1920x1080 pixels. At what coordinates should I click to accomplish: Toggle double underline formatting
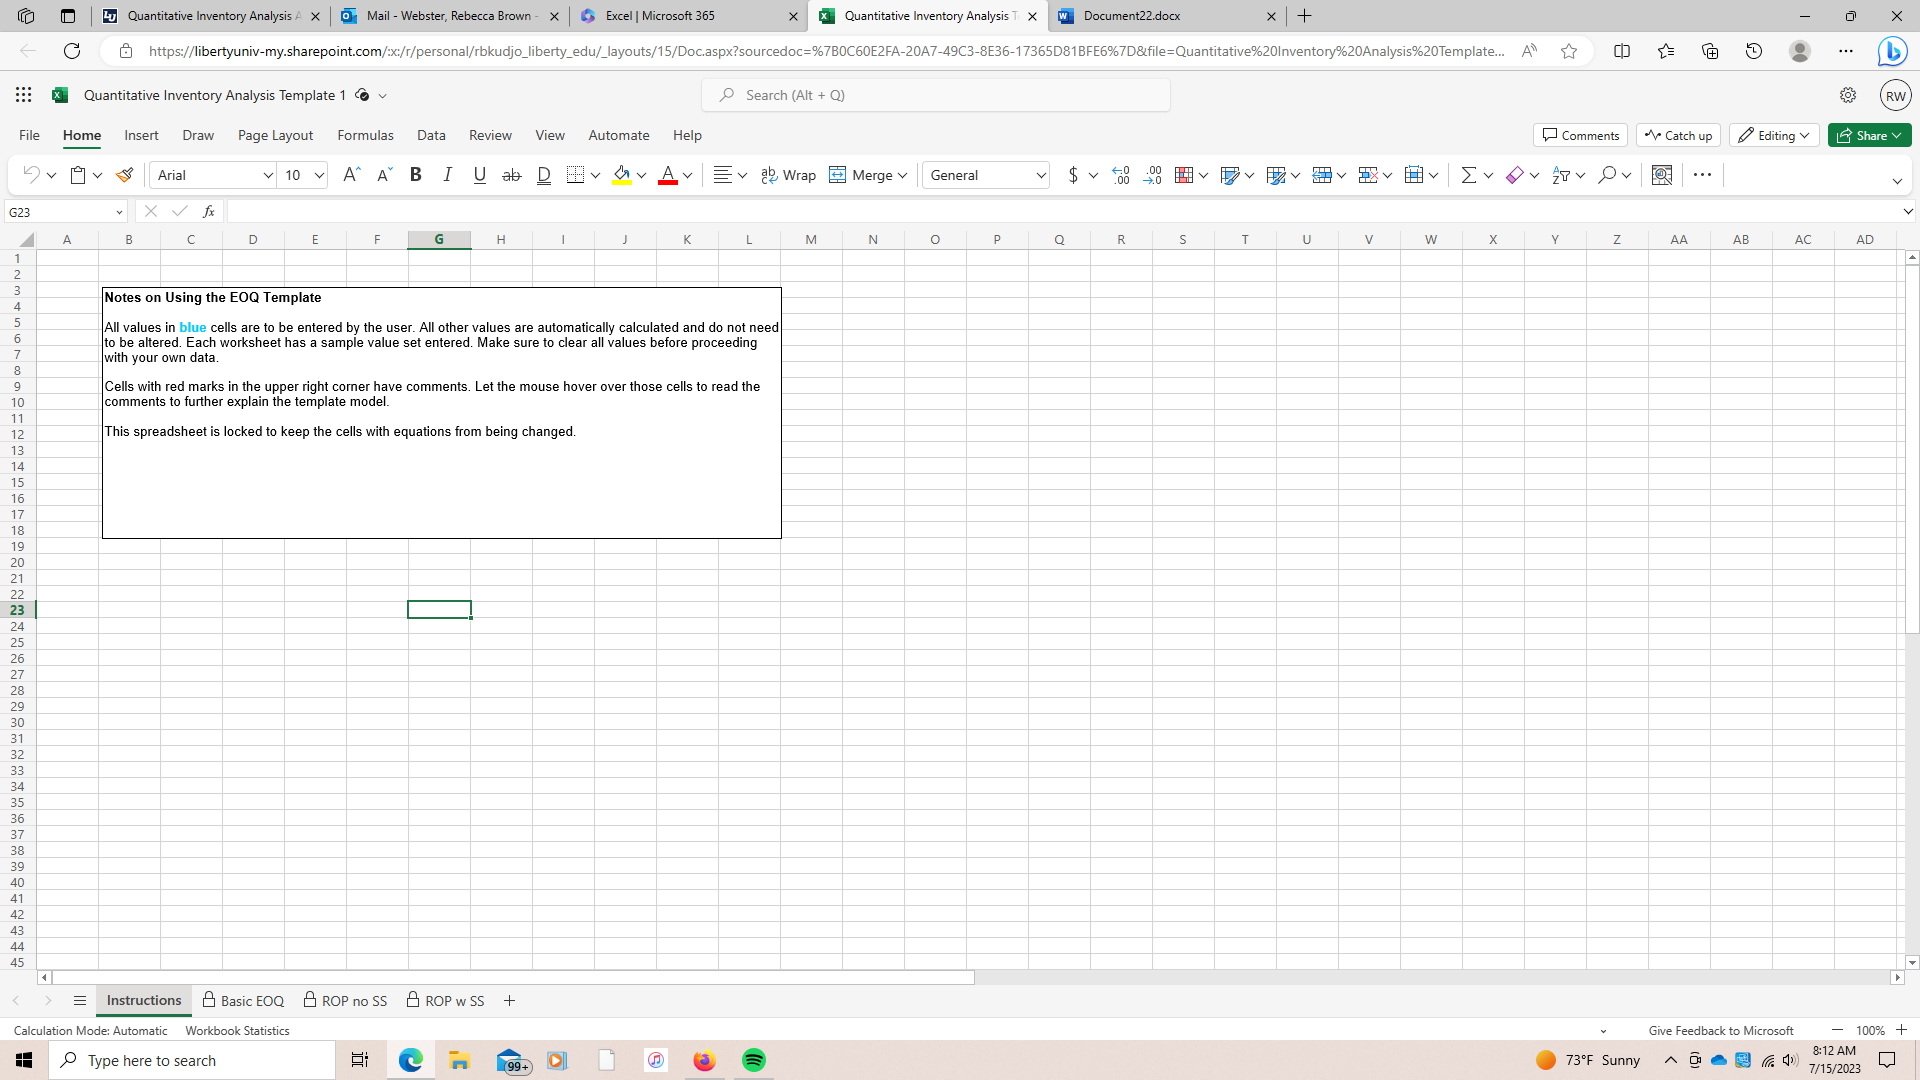(544, 175)
